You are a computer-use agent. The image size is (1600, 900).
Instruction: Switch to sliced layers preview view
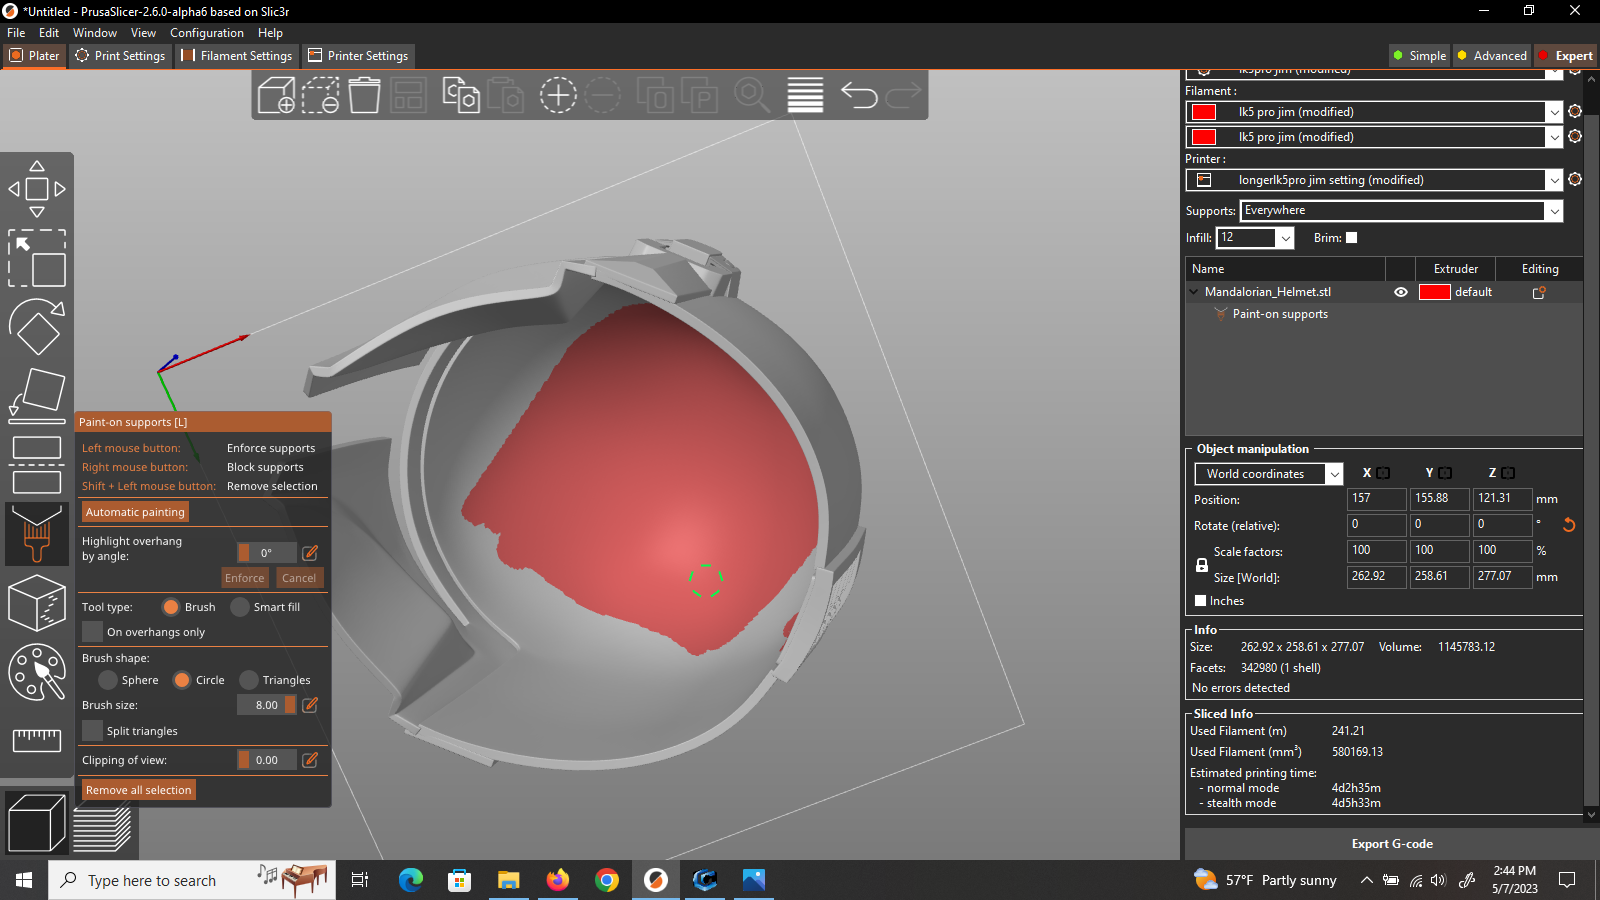click(102, 830)
